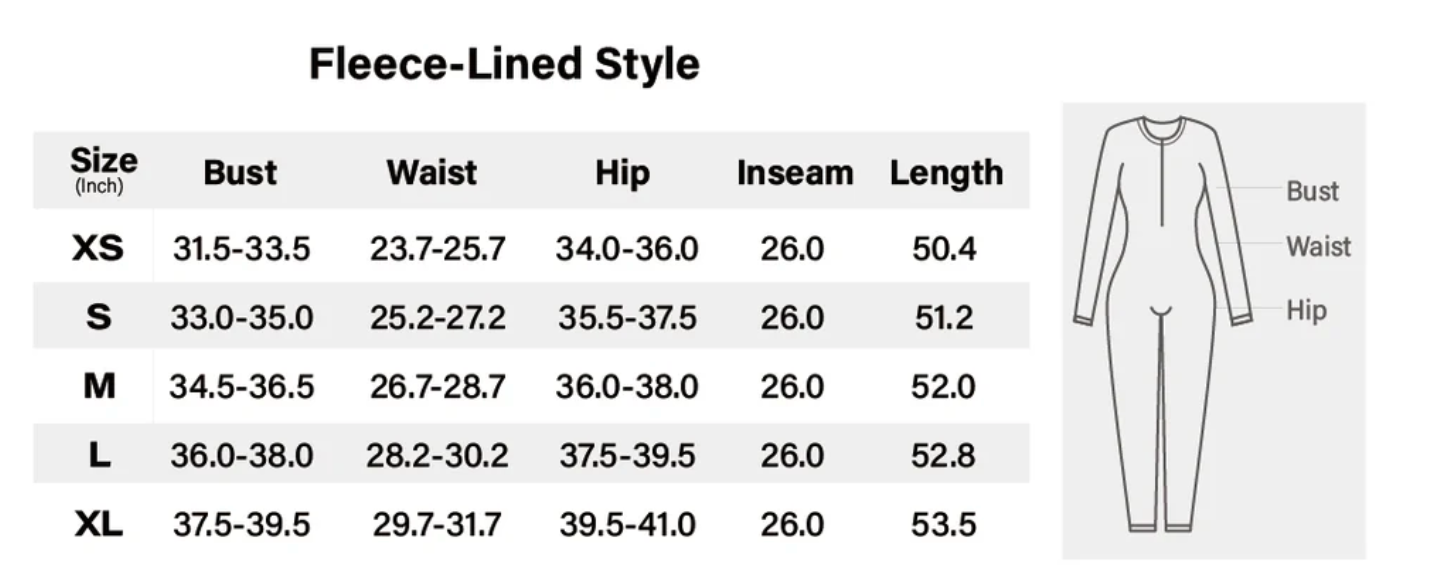The height and width of the screenshot is (586, 1432).
Task: Select the XS size row label
Action: click(98, 248)
